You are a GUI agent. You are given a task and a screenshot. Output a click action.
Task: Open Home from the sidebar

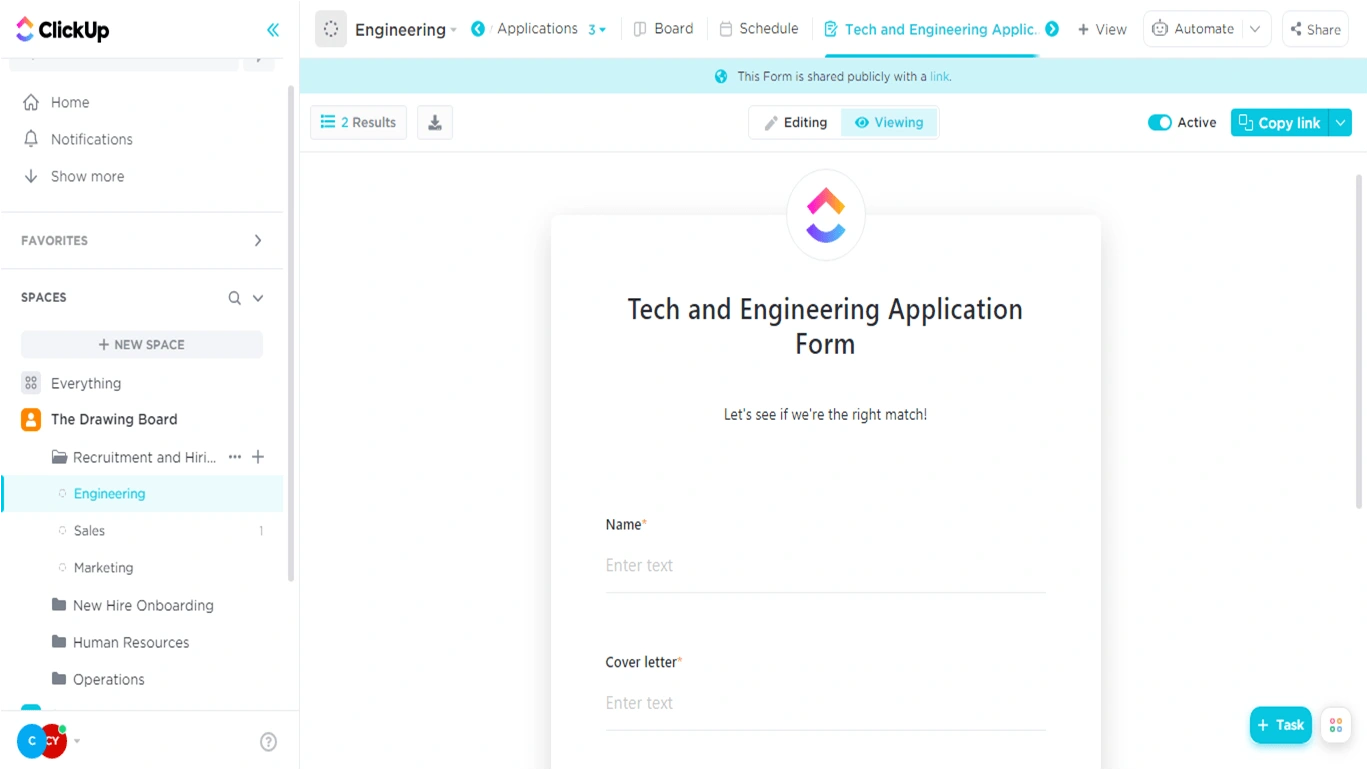coord(70,102)
